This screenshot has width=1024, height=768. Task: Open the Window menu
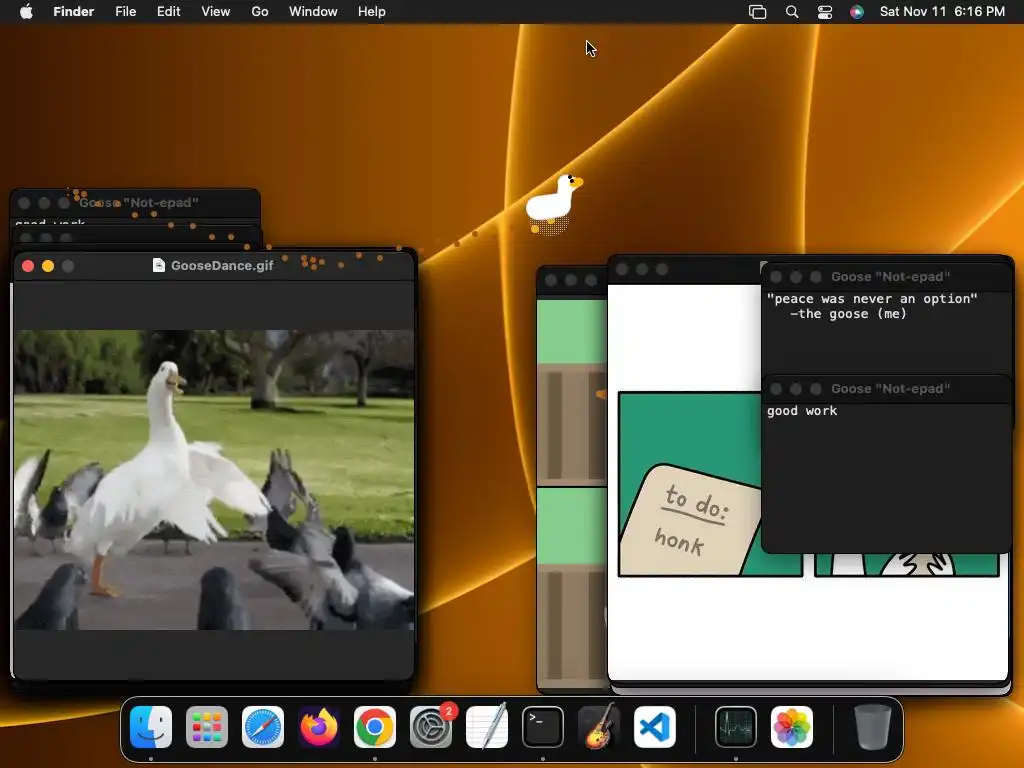pyautogui.click(x=313, y=11)
